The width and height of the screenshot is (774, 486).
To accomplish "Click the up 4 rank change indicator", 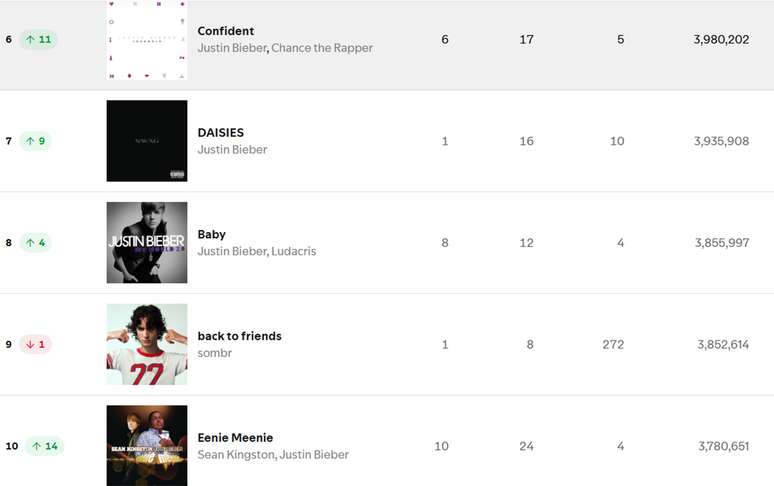I will coord(35,243).
